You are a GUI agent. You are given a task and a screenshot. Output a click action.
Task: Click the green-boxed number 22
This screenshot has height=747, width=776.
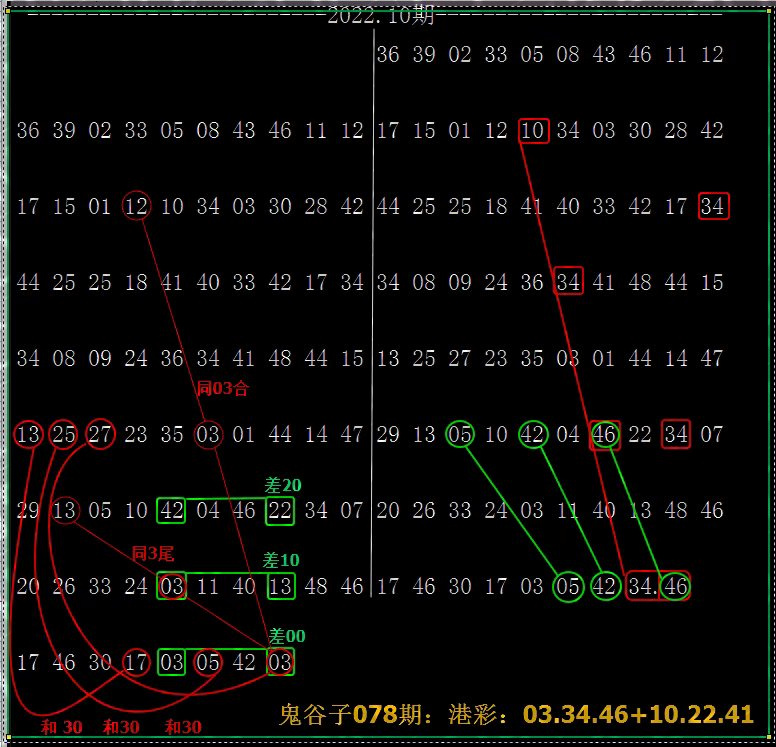tap(281, 510)
